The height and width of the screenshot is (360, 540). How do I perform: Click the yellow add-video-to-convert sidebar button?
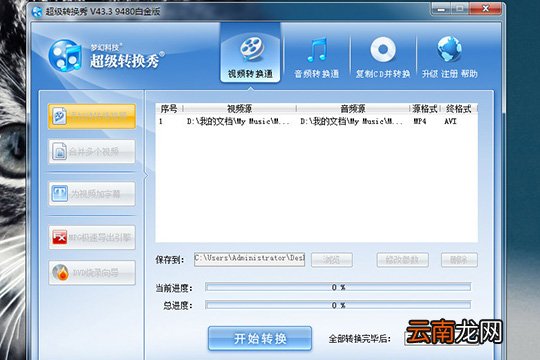point(92,116)
